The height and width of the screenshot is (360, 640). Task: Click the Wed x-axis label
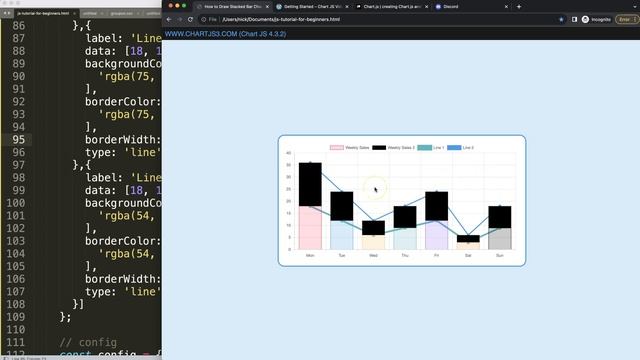(x=373, y=256)
